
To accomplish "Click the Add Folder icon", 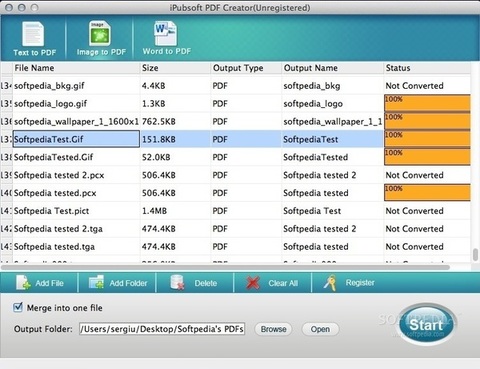I will click(x=96, y=283).
